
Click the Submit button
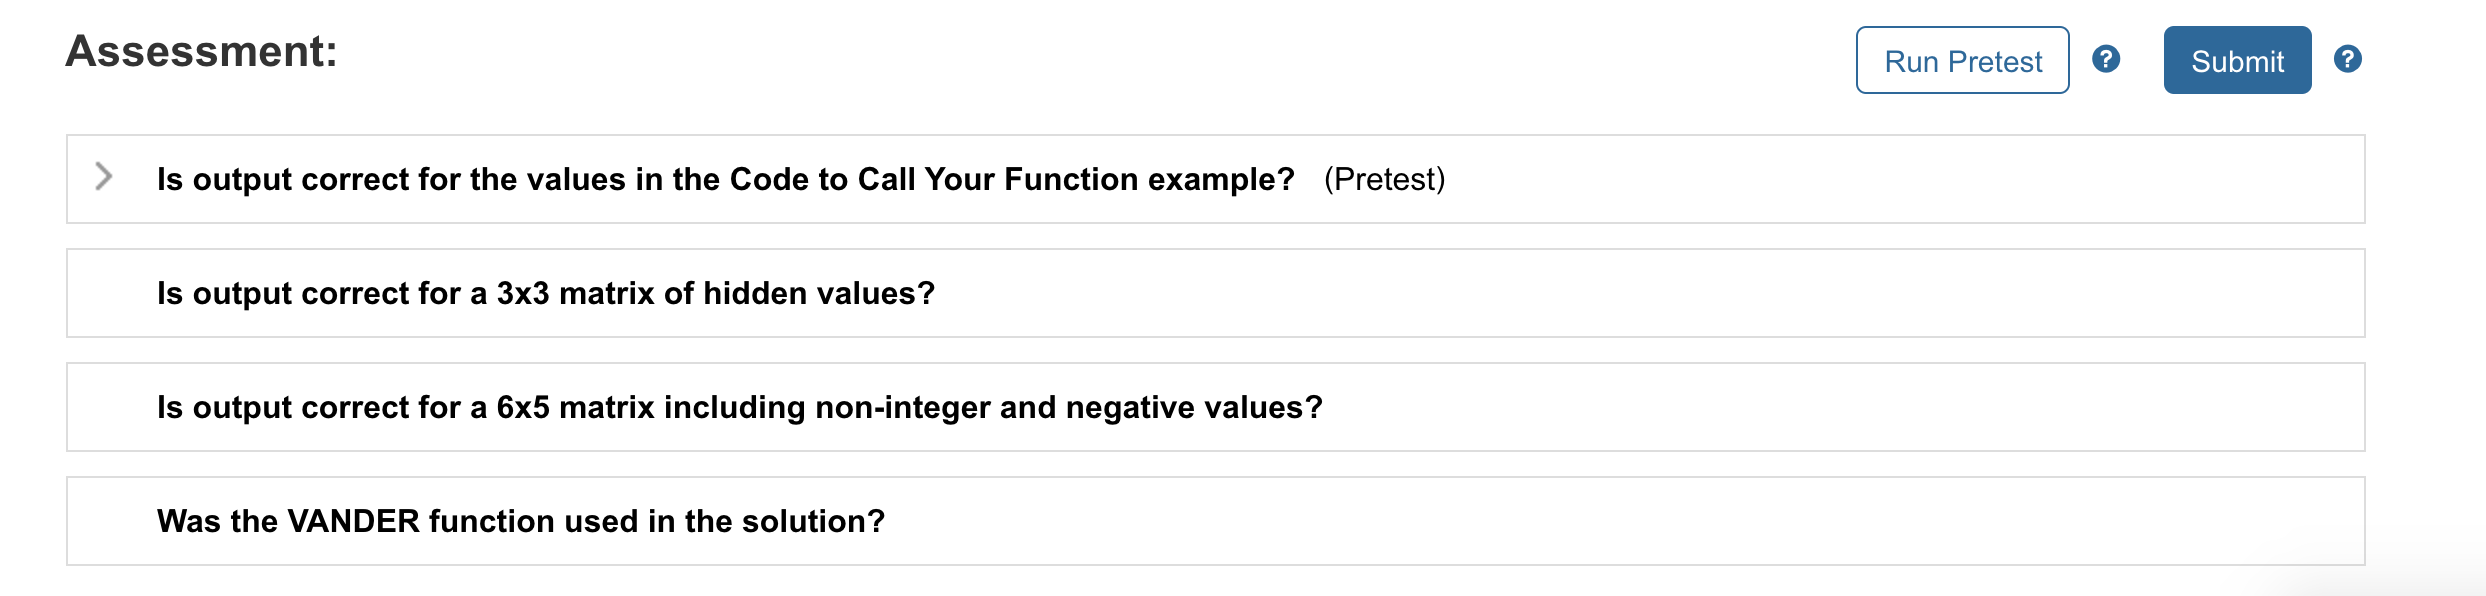click(x=2237, y=60)
